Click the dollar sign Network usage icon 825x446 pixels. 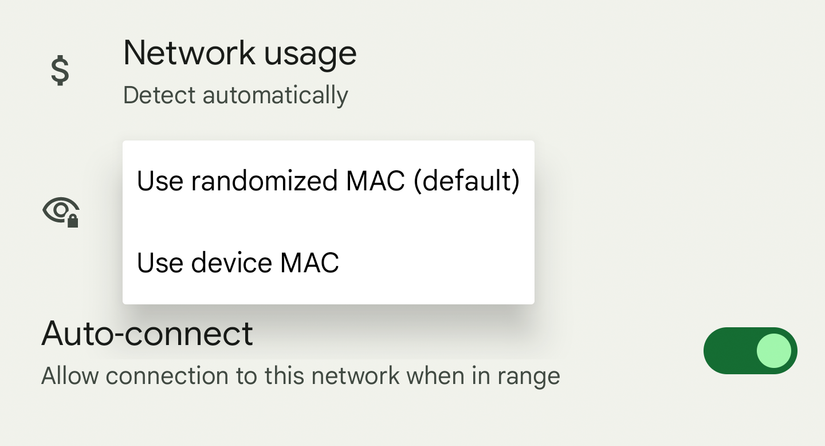60,70
